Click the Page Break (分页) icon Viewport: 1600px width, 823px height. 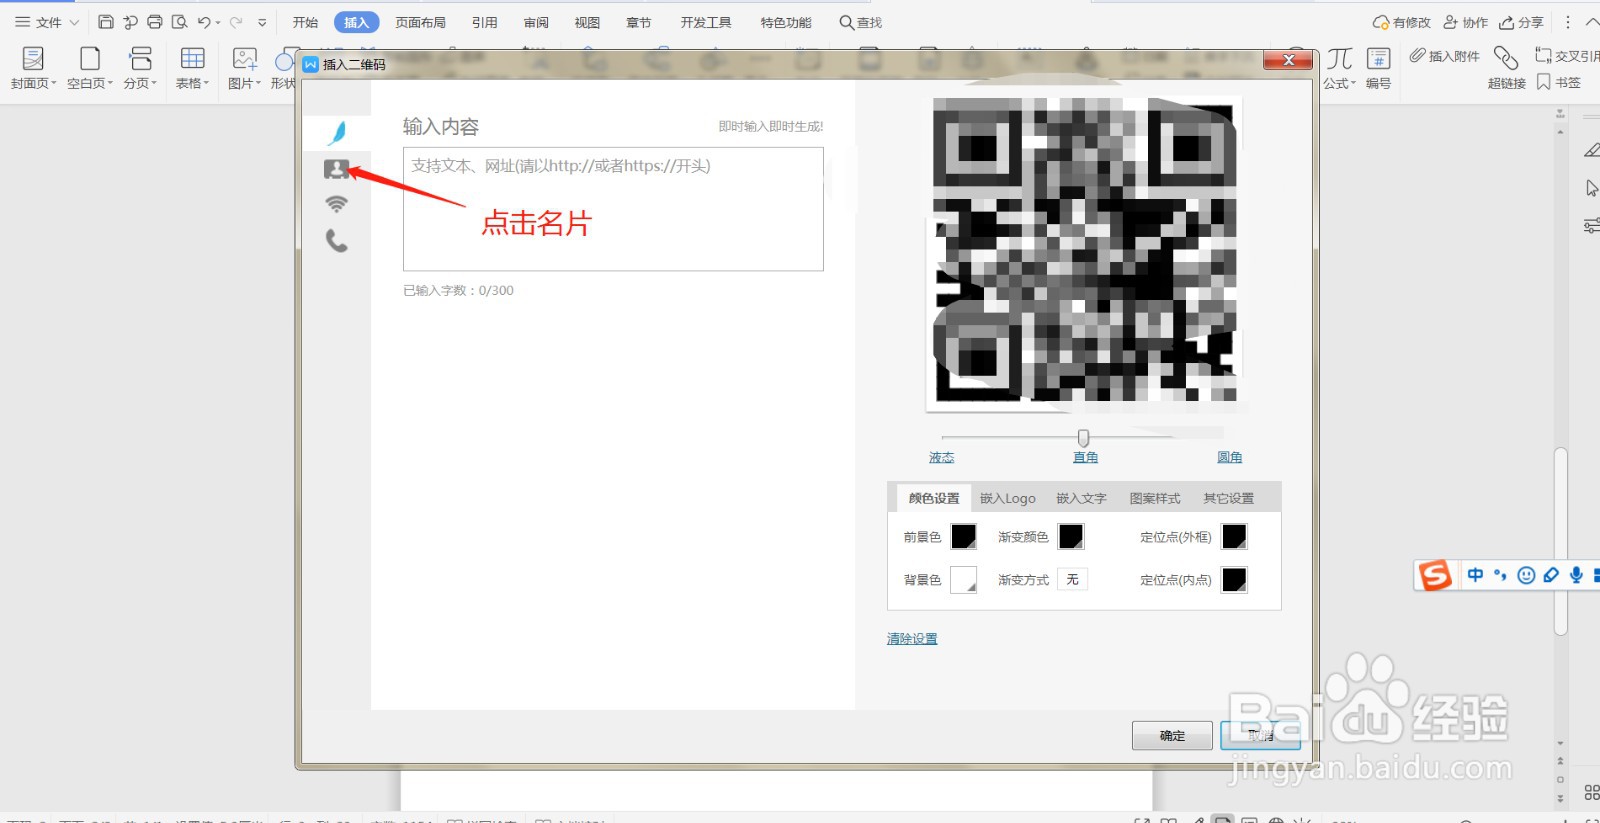coord(141,58)
